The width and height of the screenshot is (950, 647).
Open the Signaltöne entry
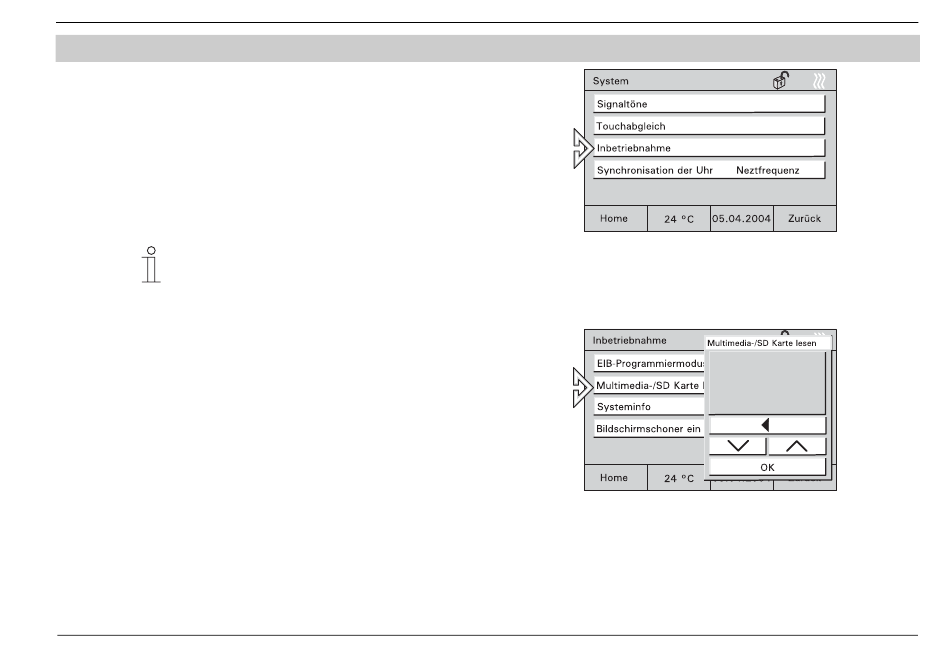(709, 104)
